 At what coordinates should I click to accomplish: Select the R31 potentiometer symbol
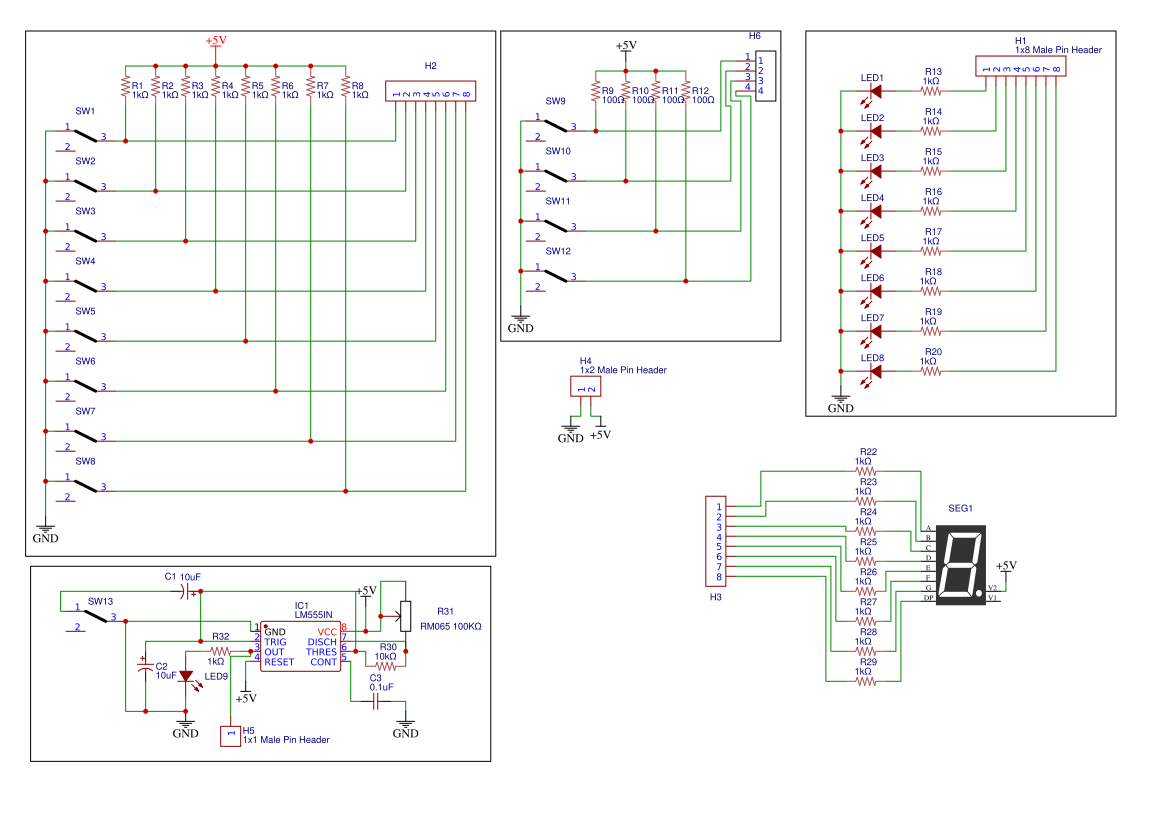click(x=405, y=617)
